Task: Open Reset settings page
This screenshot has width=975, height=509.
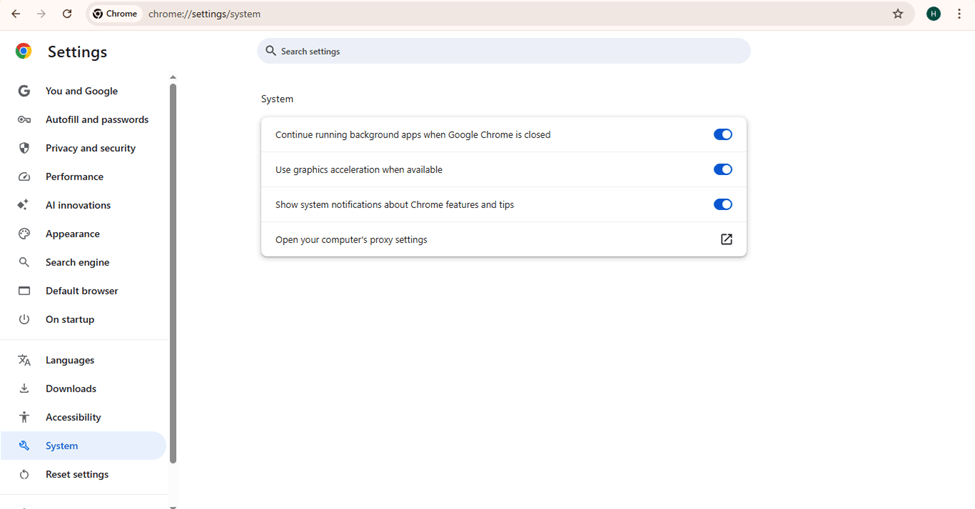Action: click(77, 474)
